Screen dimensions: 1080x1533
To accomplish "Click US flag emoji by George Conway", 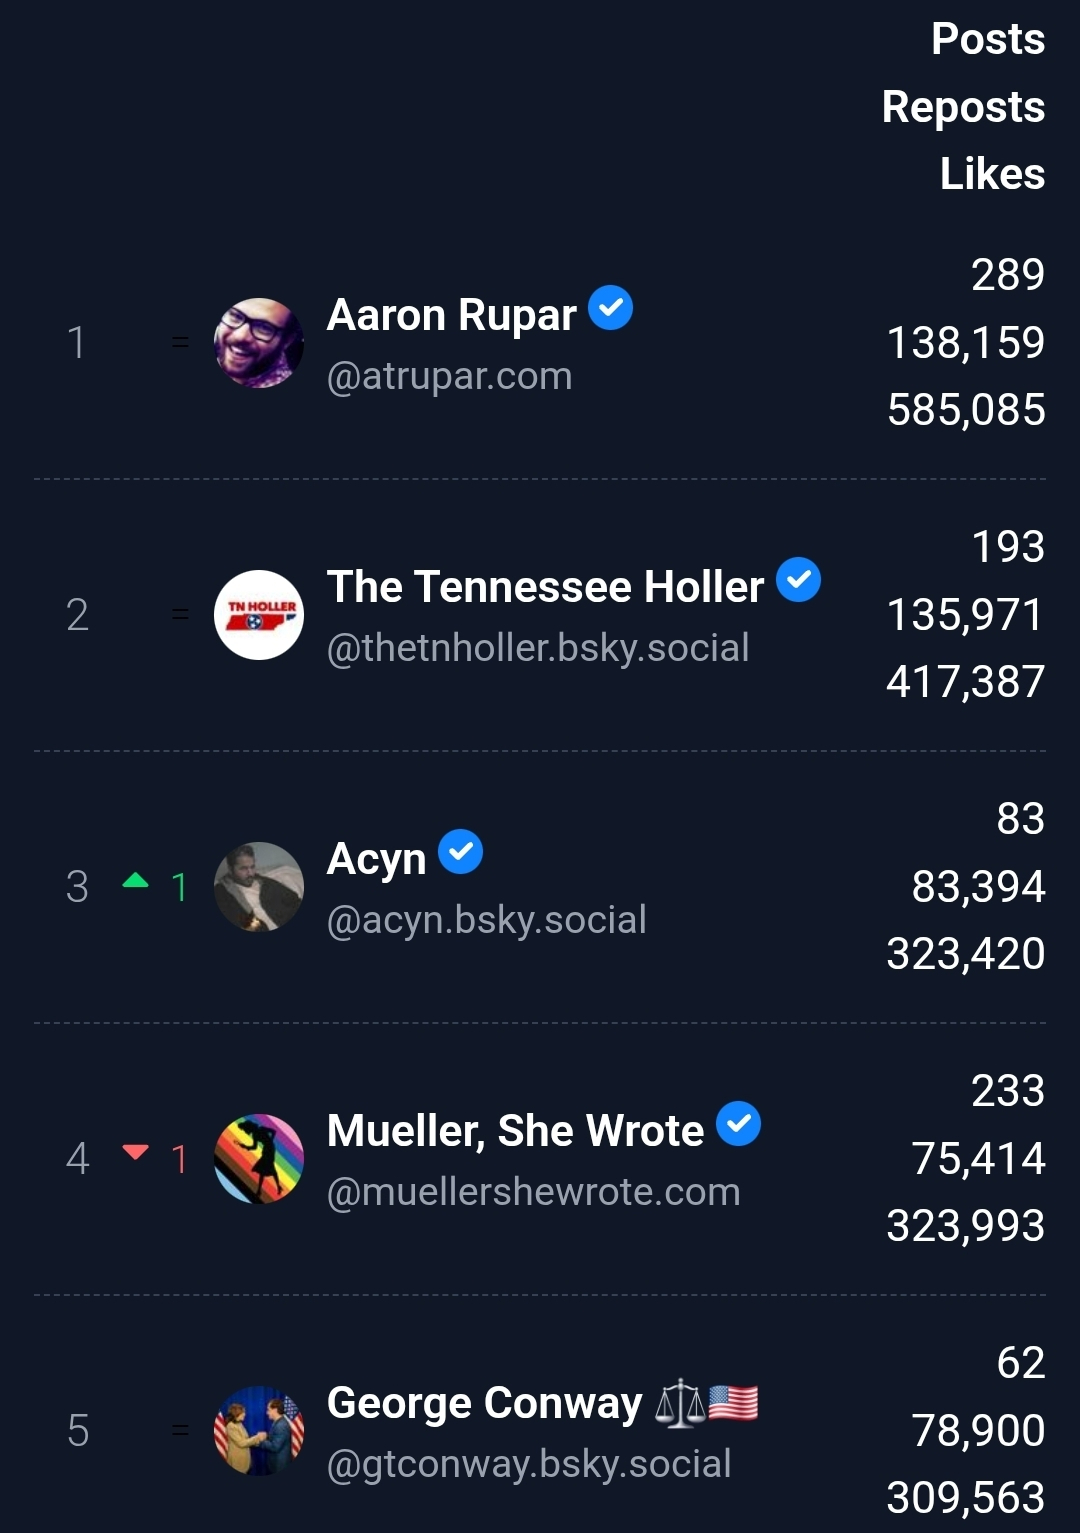I will 733,1403.
